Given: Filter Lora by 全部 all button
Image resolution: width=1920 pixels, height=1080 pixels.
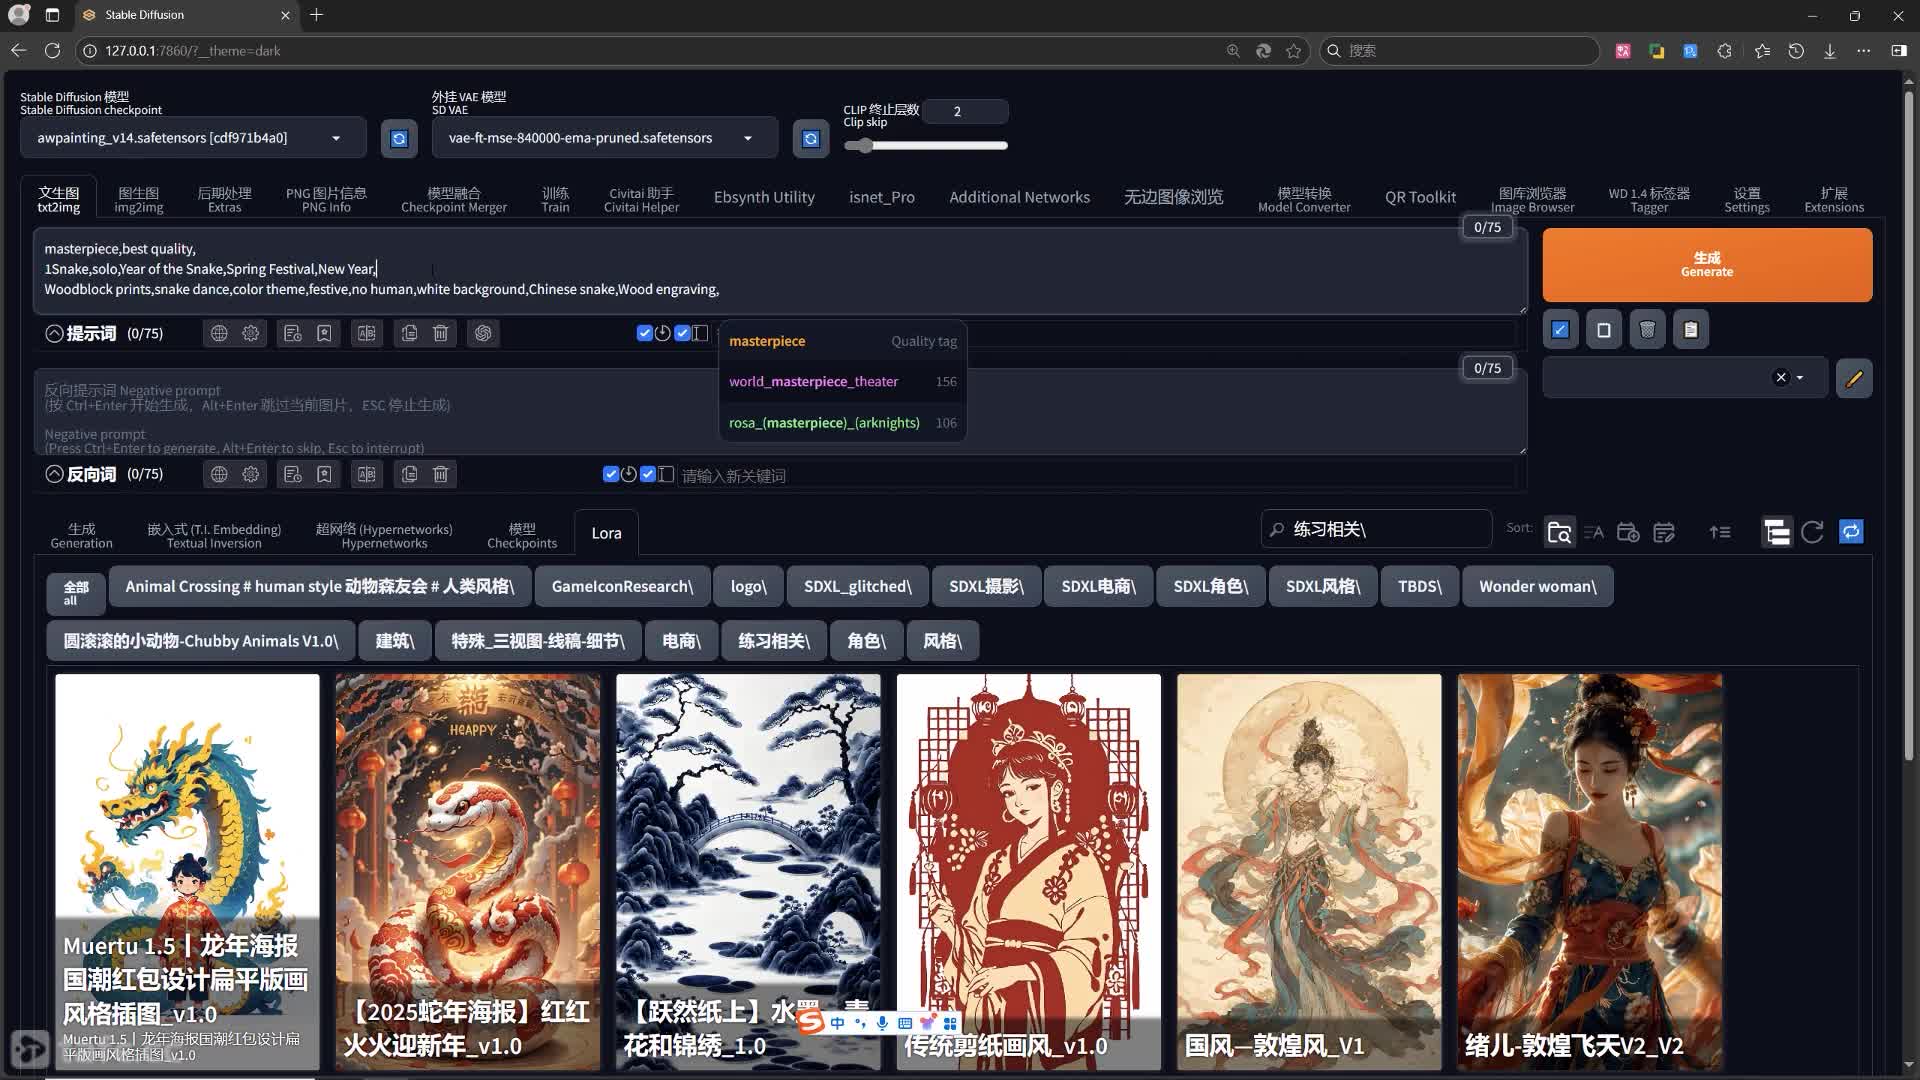Looking at the screenshot, I should 76,592.
